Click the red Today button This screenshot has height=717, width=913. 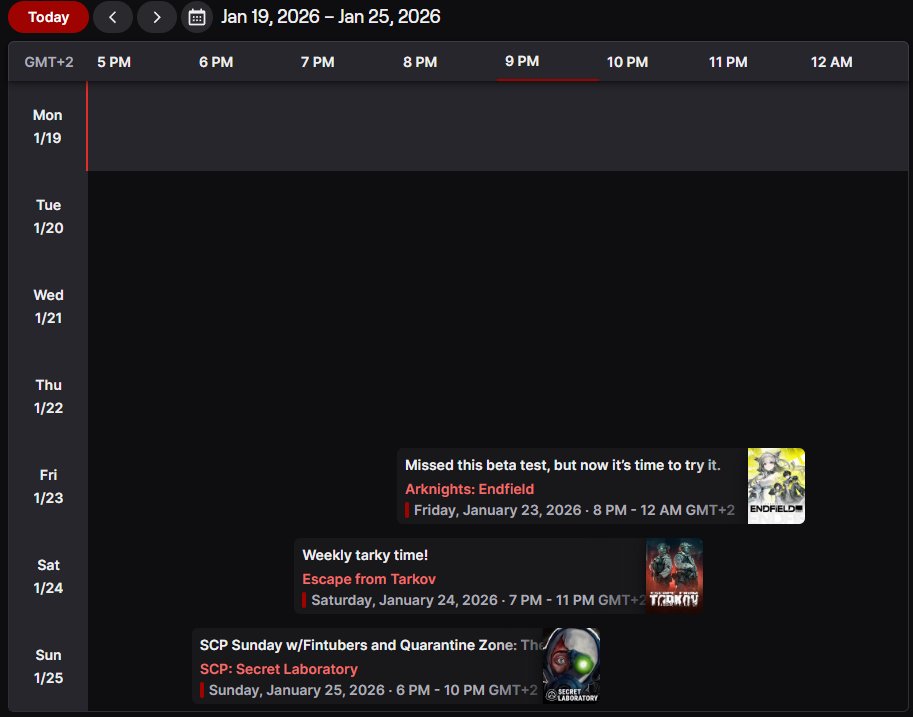(x=48, y=17)
